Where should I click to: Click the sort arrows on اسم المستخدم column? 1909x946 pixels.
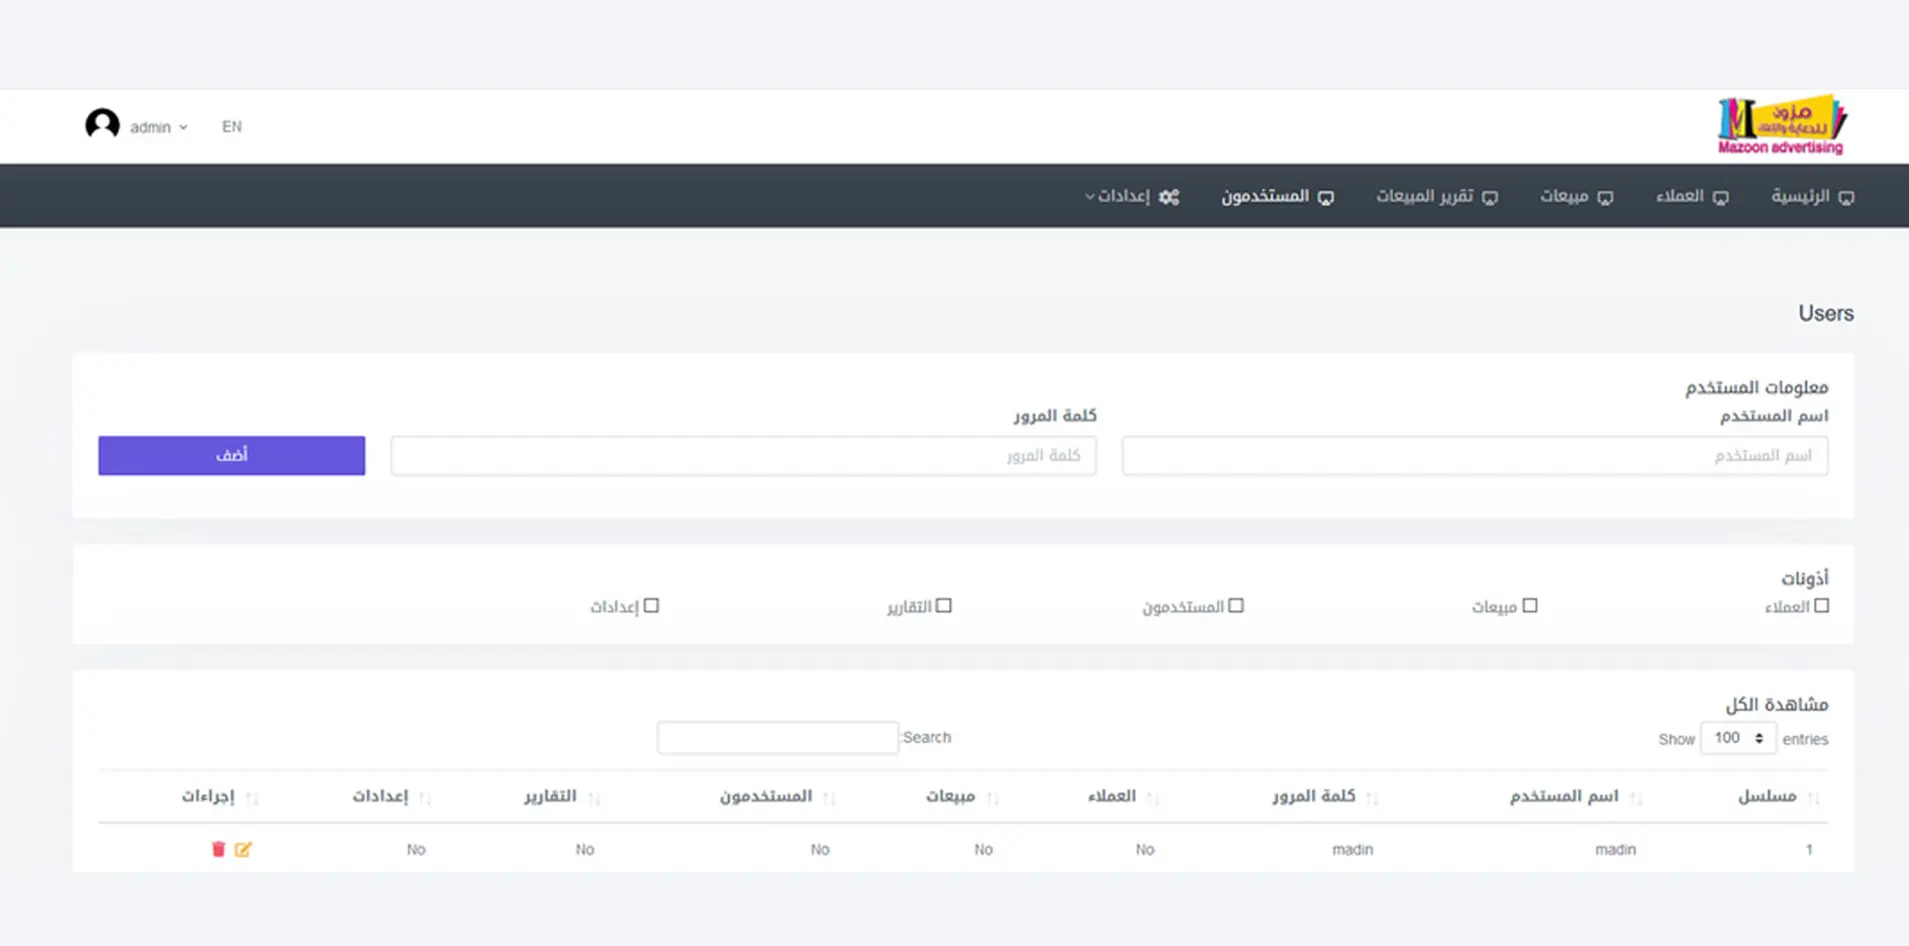[1635, 798]
